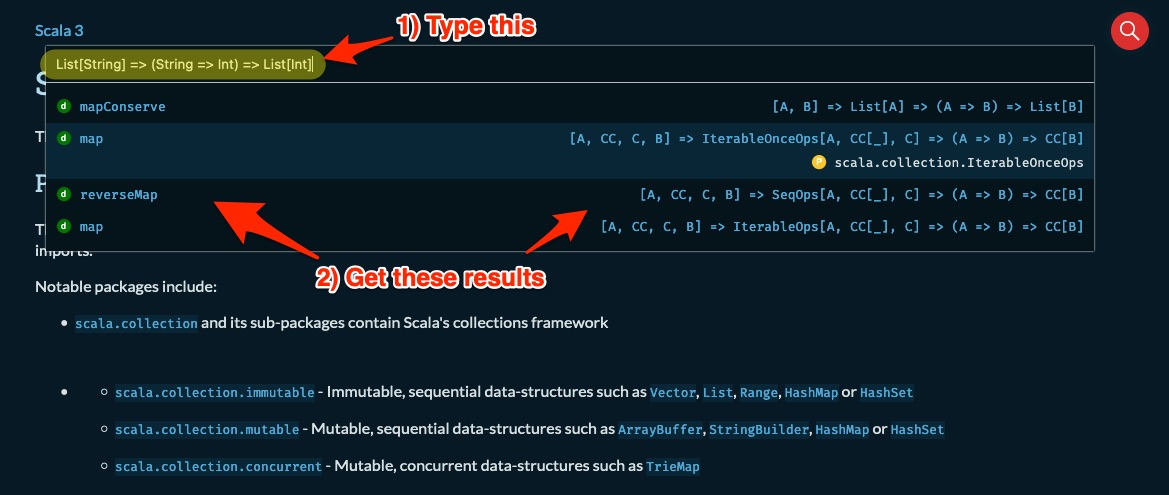Open the scala.collection package link
The height and width of the screenshot is (495, 1169).
[x=136, y=324]
